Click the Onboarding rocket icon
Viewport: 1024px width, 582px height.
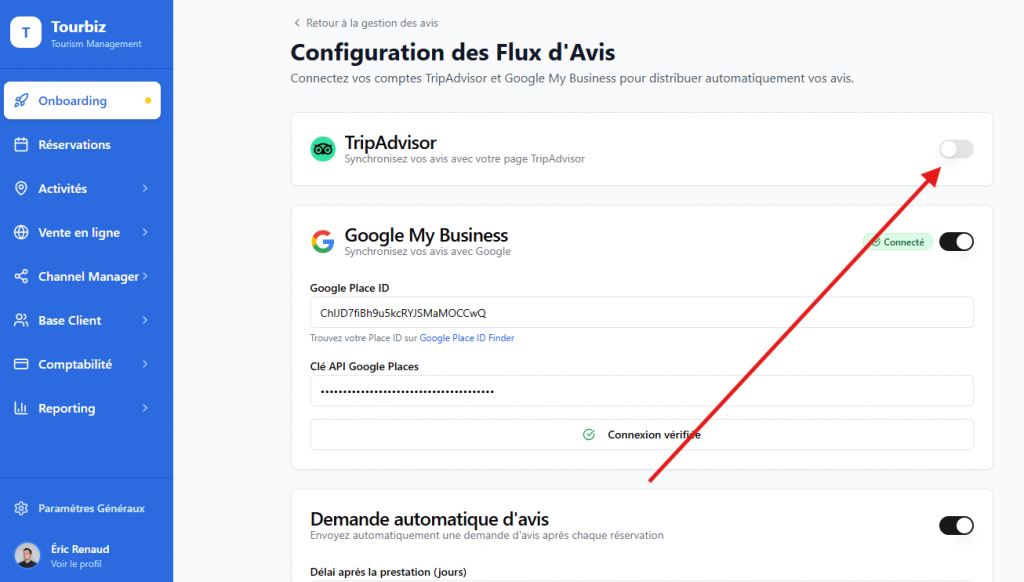(x=21, y=101)
